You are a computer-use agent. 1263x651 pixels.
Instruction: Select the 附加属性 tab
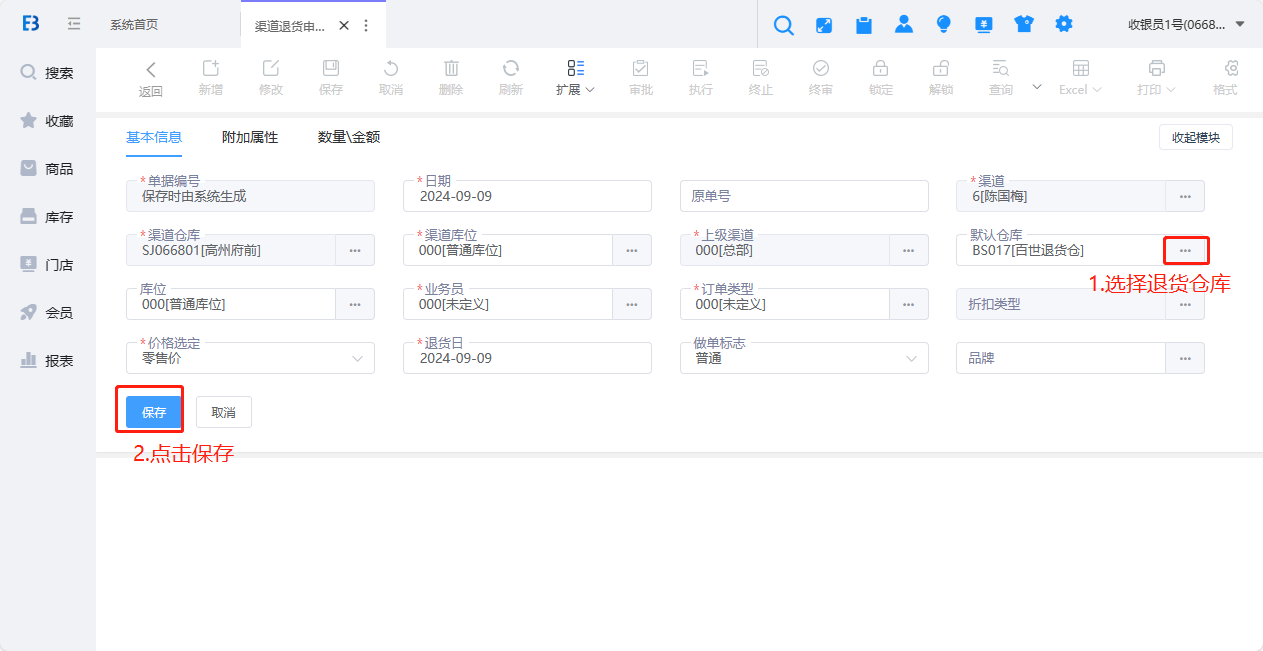coord(250,138)
